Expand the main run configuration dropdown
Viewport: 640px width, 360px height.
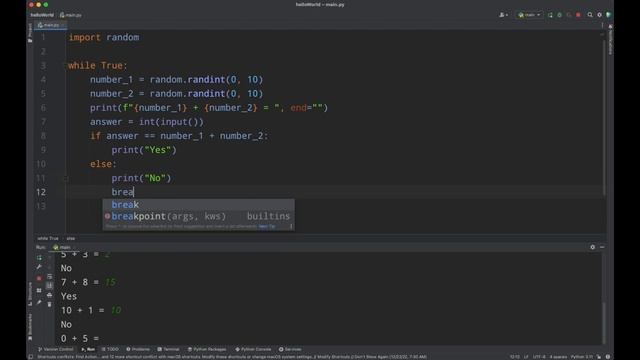(x=529, y=15)
